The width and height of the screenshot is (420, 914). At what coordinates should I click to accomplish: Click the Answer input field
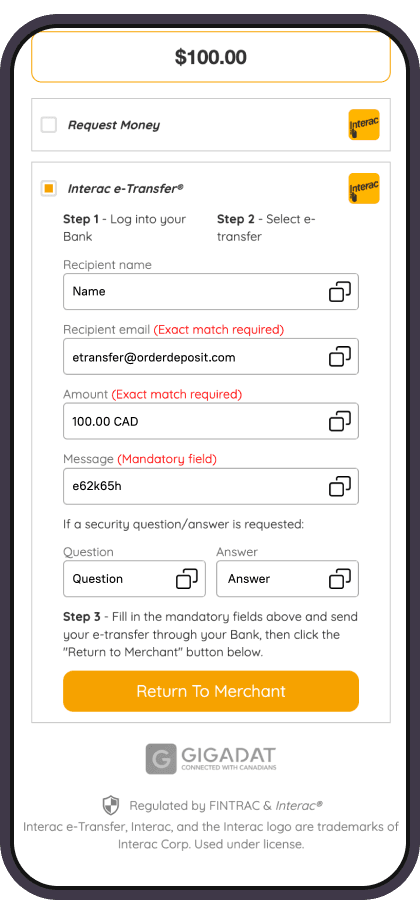pyautogui.click(x=287, y=579)
